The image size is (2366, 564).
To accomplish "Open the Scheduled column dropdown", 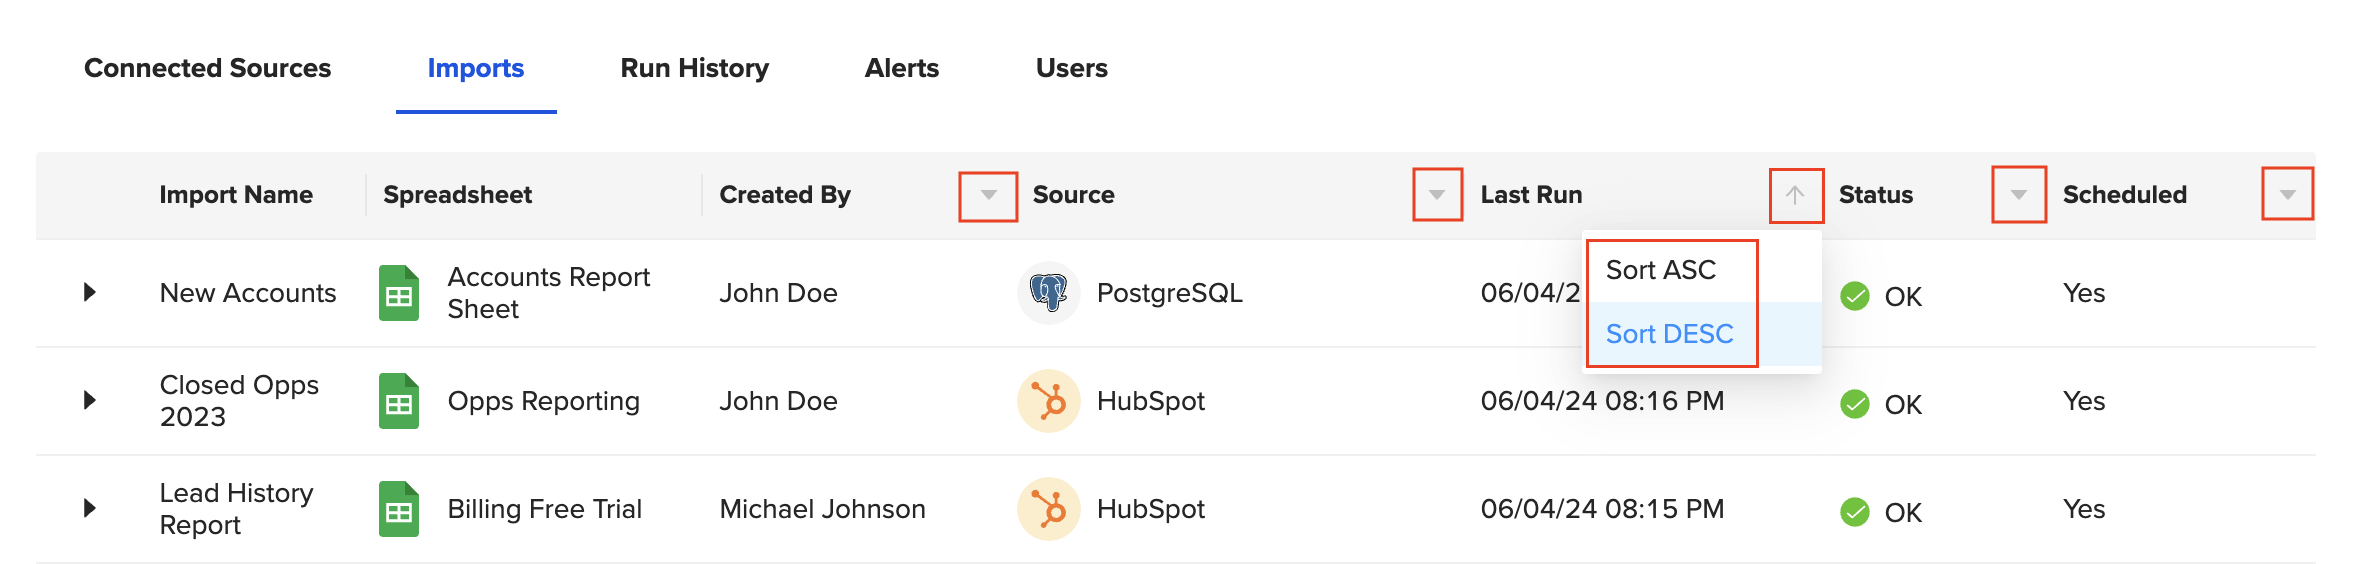I will tap(2288, 194).
